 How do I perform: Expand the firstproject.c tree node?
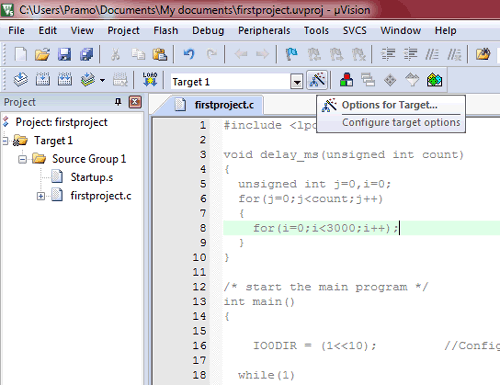(x=41, y=196)
